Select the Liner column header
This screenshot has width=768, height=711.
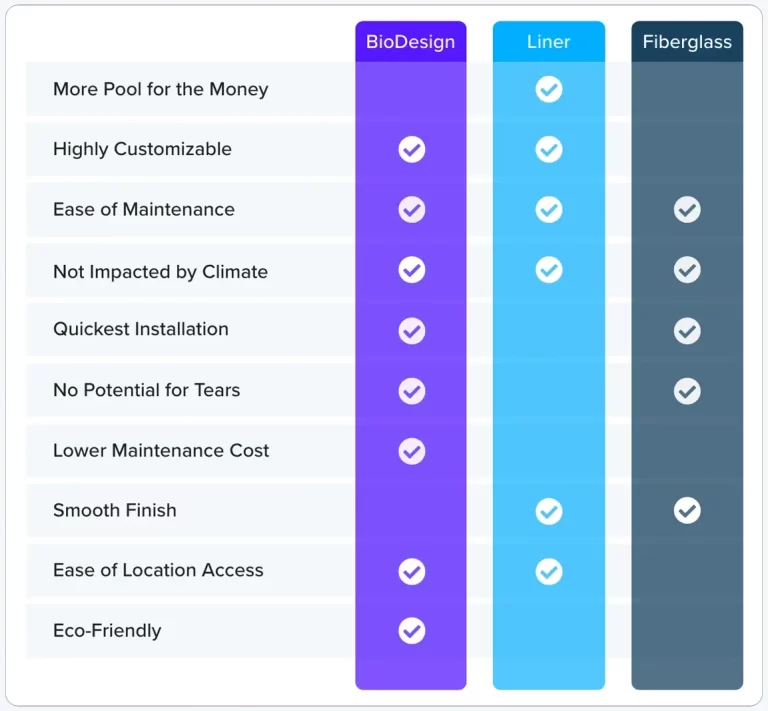[x=549, y=42]
